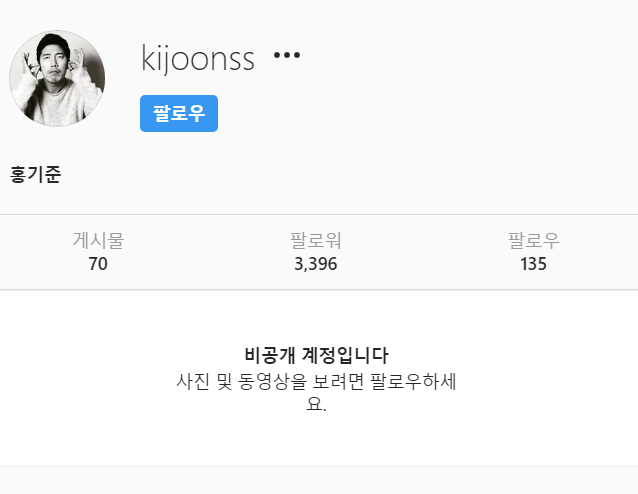This screenshot has width=638, height=494.
Task: Click the trailing 요. text line
Action: click(x=316, y=404)
